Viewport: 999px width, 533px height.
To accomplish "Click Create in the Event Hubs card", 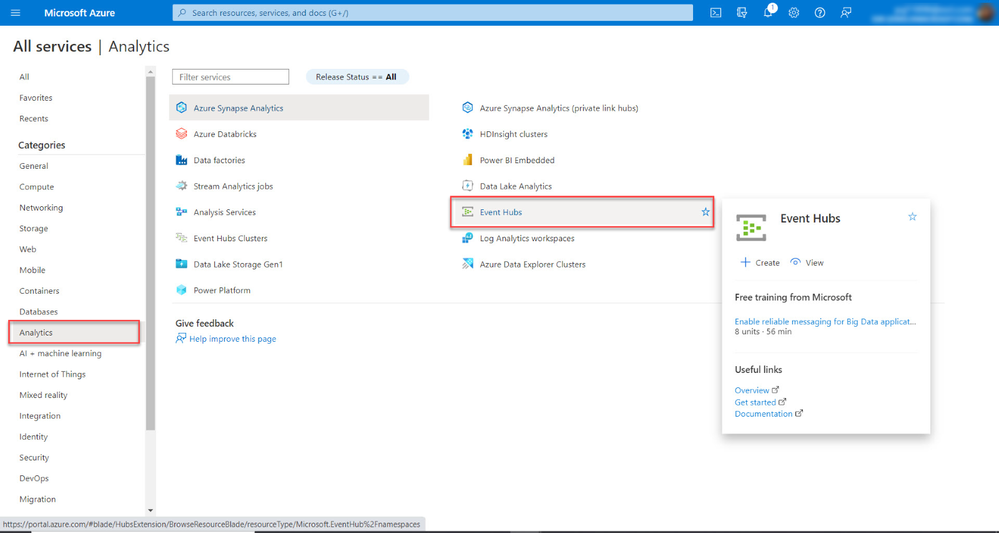I will tap(760, 263).
